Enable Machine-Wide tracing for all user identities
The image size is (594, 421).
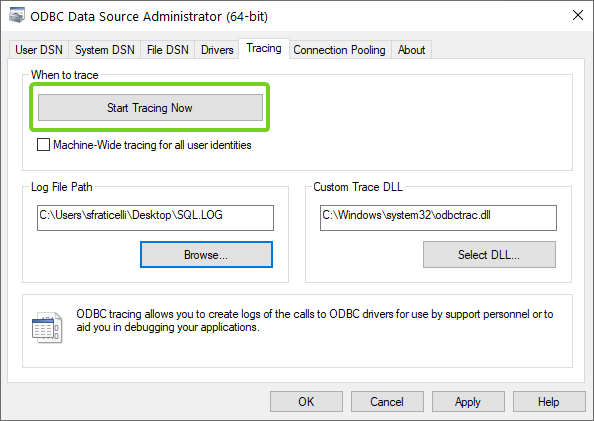[x=43, y=145]
